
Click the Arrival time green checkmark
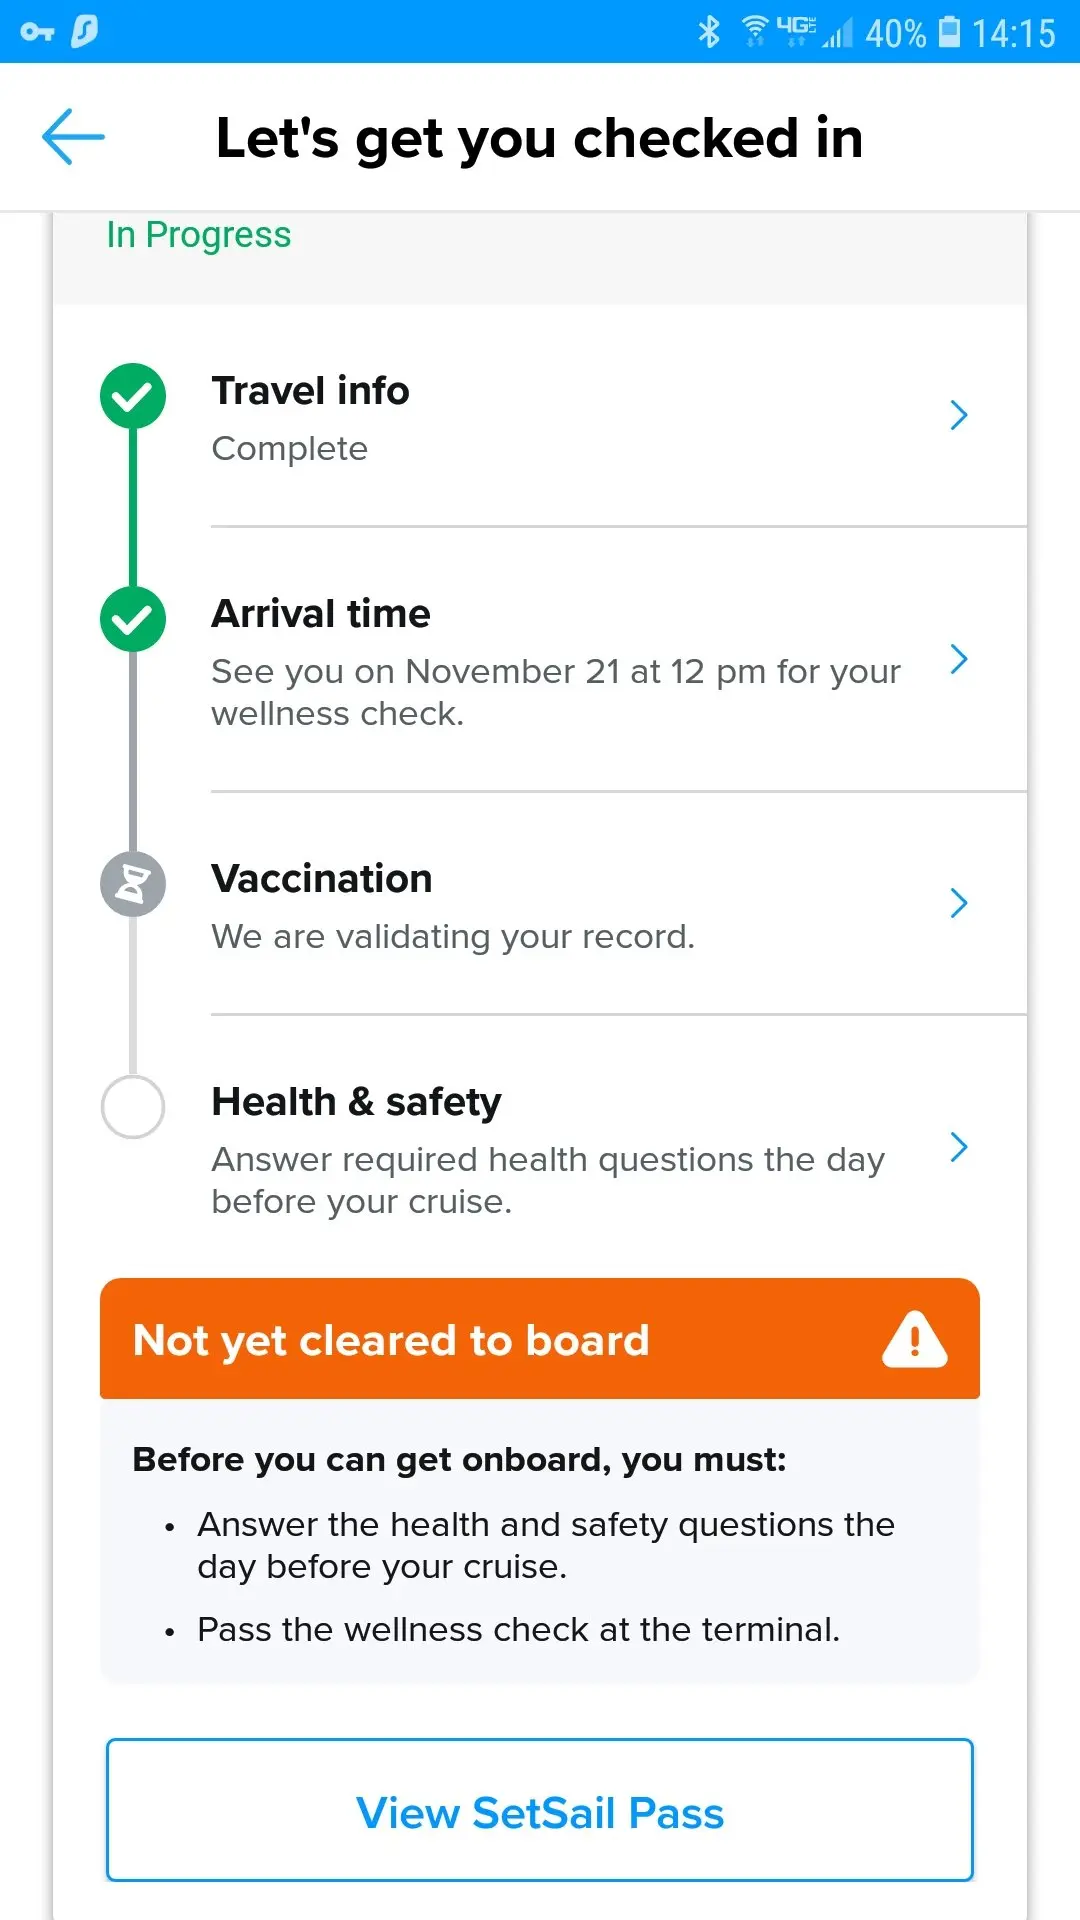[133, 619]
